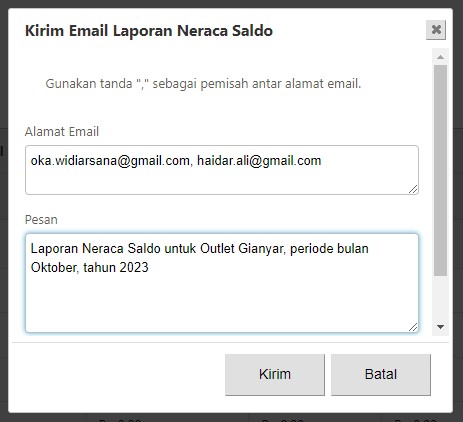Place cursor in haidar.ali@gmail.com address
Screen dimensions: 463x422
(x=259, y=161)
